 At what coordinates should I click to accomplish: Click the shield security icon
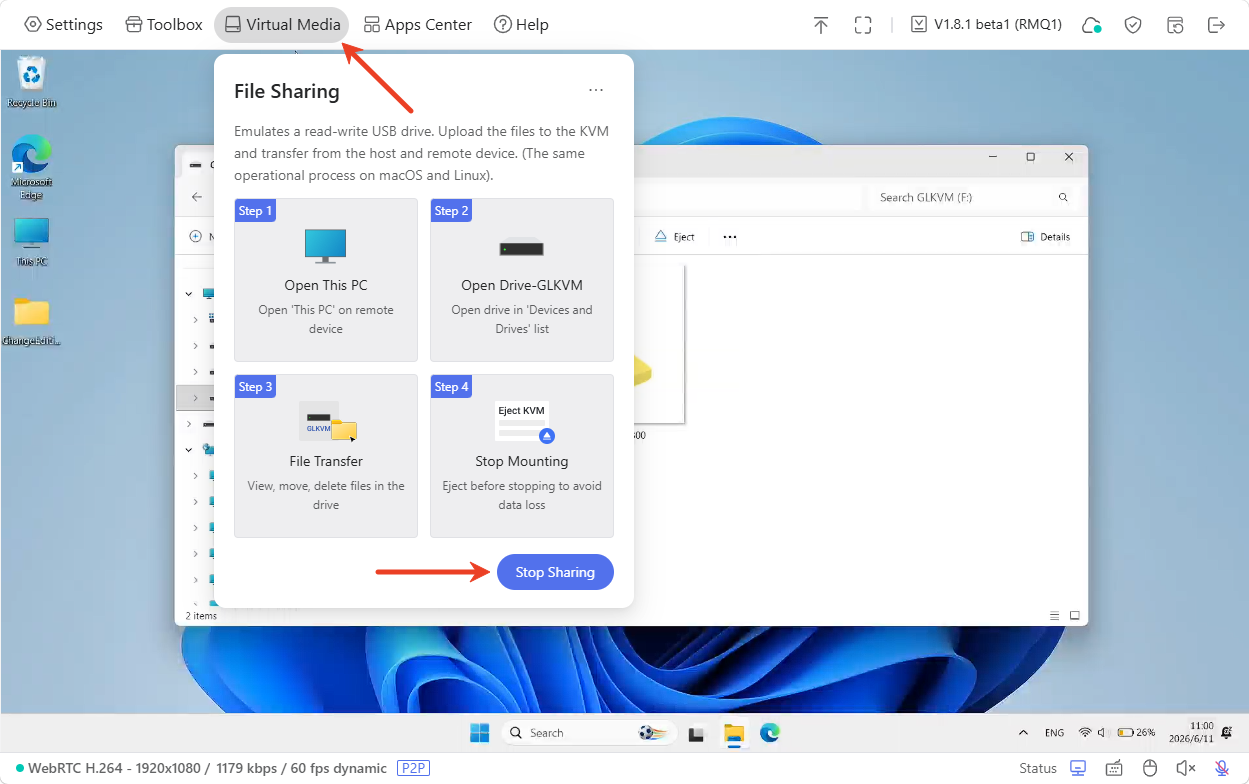[1133, 25]
